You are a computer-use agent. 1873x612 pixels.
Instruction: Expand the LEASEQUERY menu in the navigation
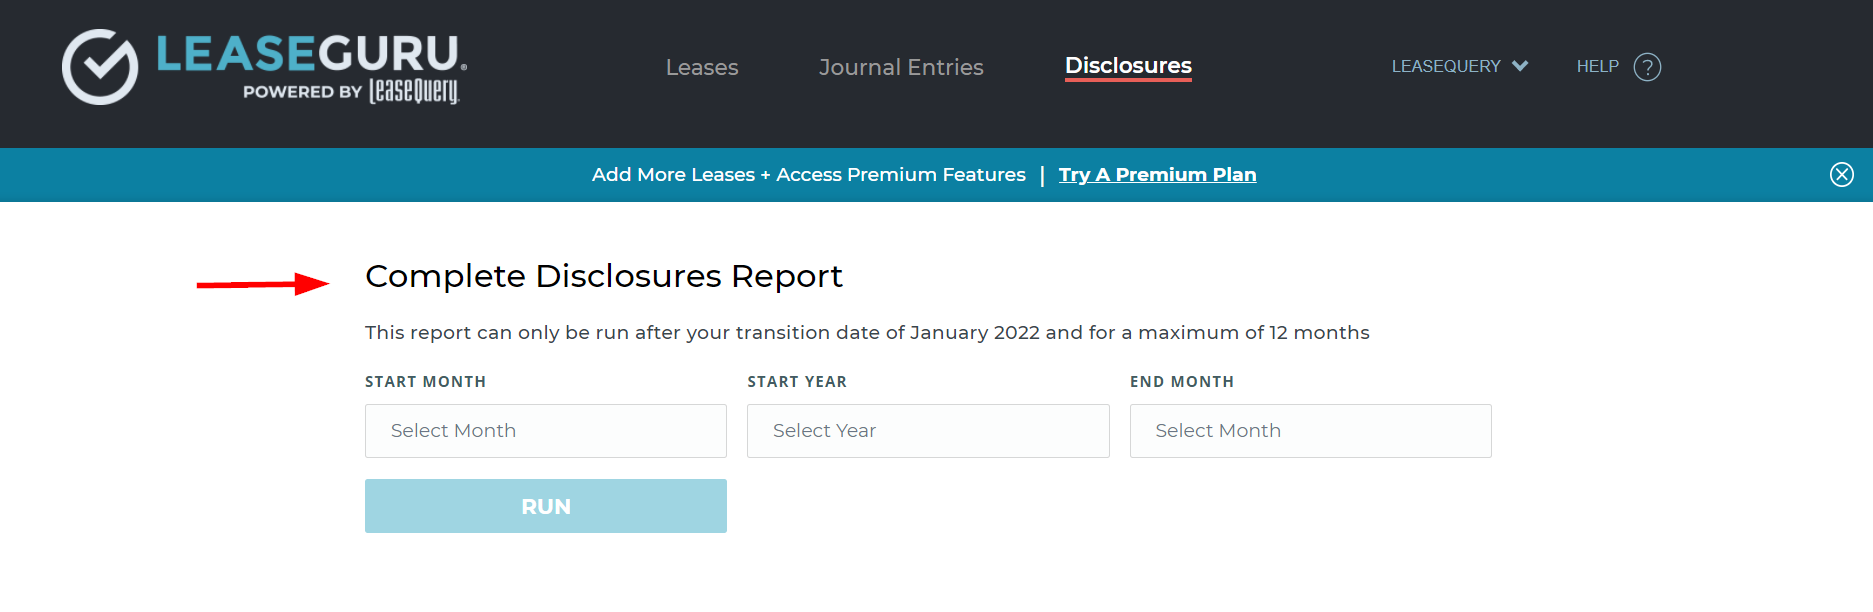tap(1447, 66)
